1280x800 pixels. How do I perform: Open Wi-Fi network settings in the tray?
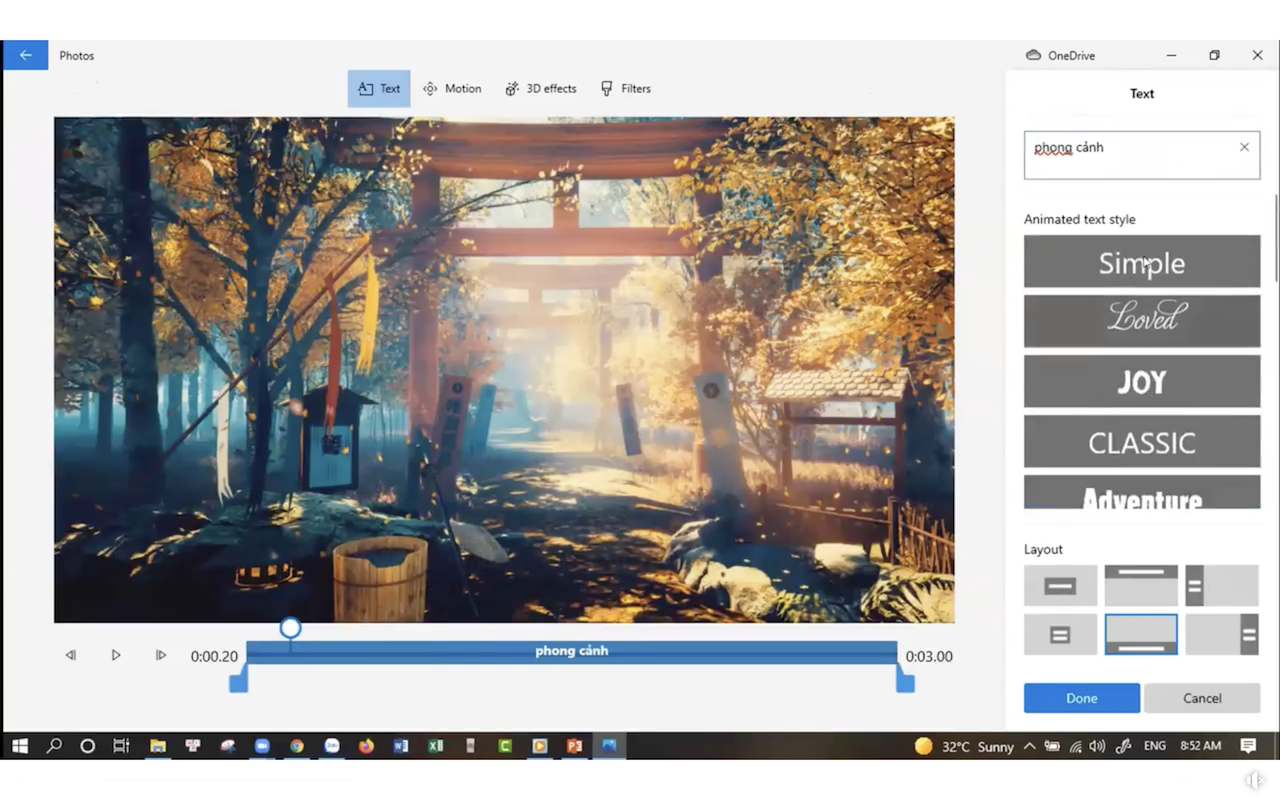(x=1076, y=746)
